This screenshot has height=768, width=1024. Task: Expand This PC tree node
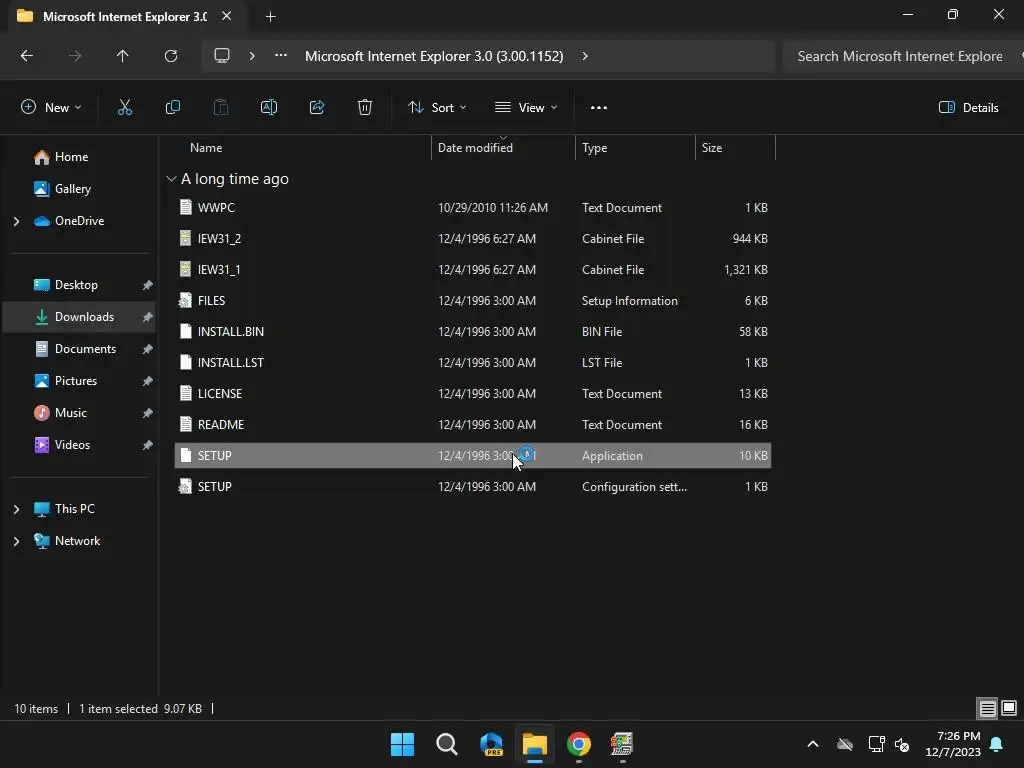[x=16, y=509]
